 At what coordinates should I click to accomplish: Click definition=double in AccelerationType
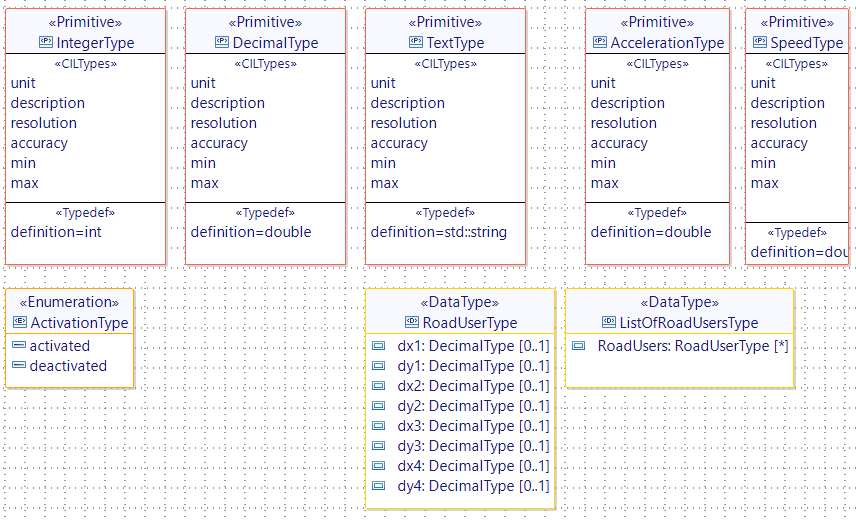(x=651, y=232)
